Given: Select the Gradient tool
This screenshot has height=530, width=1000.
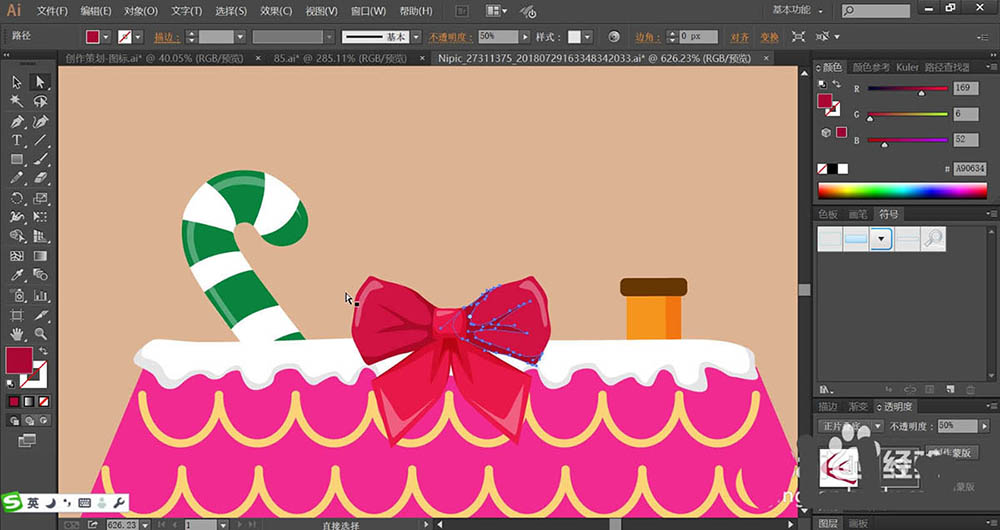Looking at the screenshot, I should point(40,256).
